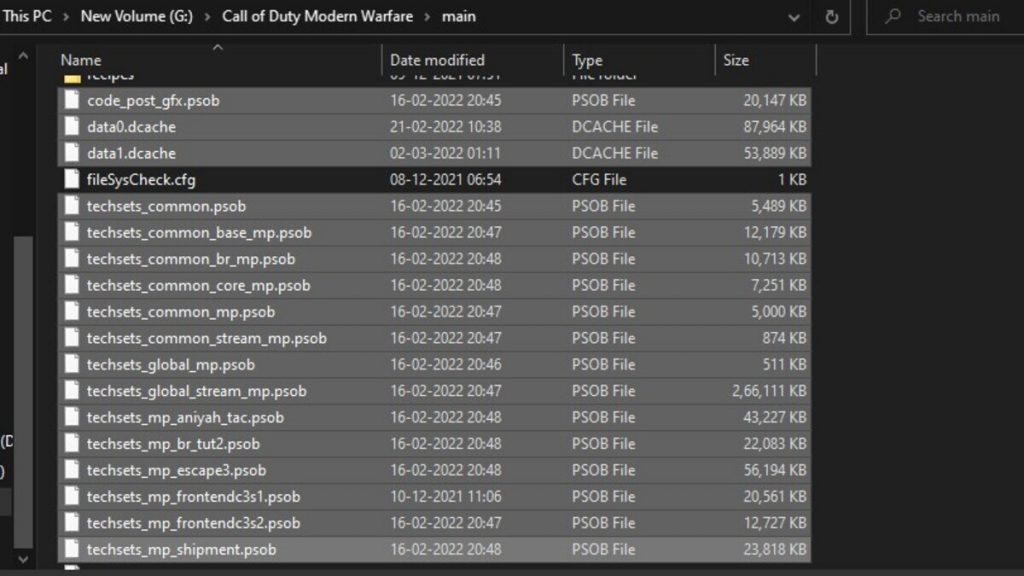
Task: Select file code_post_gfx.psob
Action: [153, 101]
